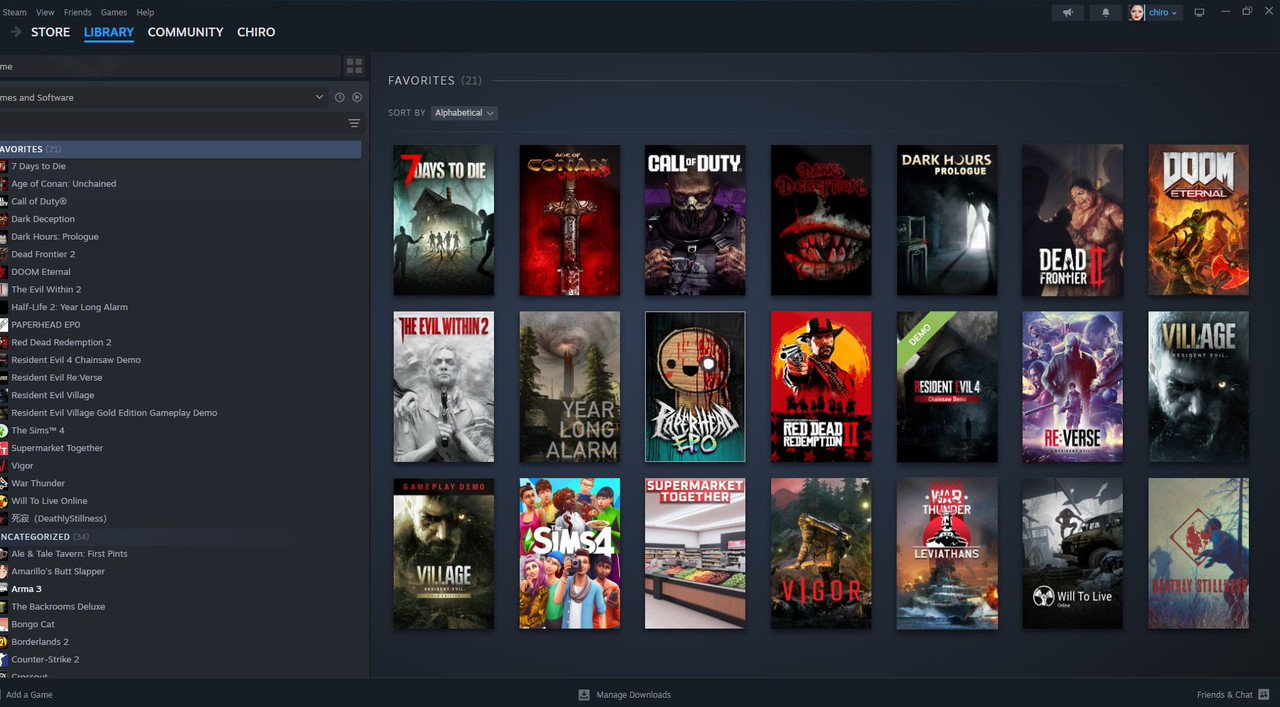Switch to Big Picture mode display icon
The image size is (1280, 707).
point(1199,12)
